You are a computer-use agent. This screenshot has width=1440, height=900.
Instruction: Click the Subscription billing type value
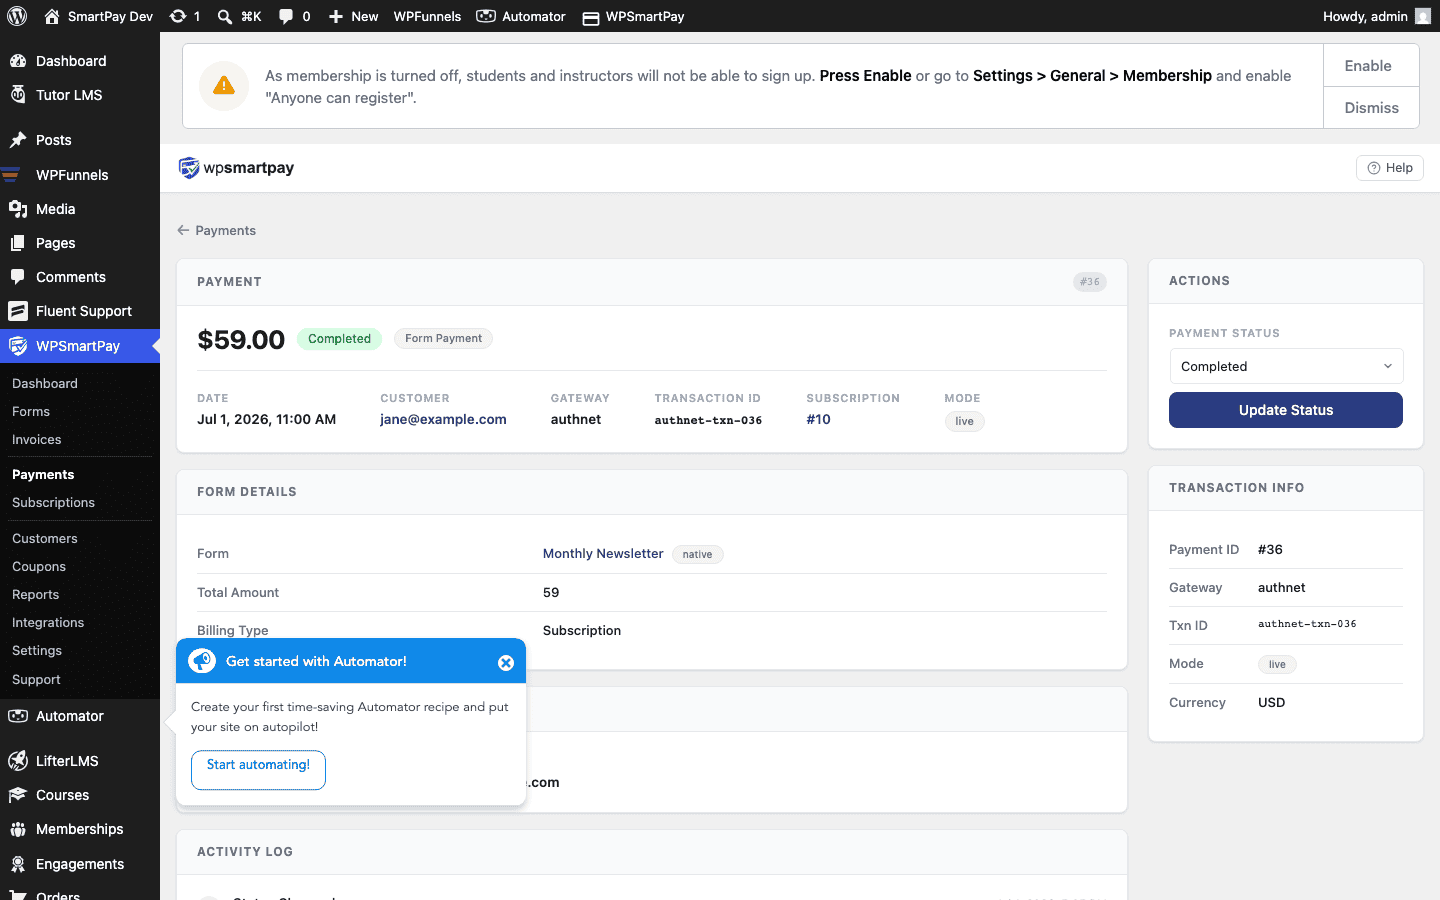click(x=582, y=630)
